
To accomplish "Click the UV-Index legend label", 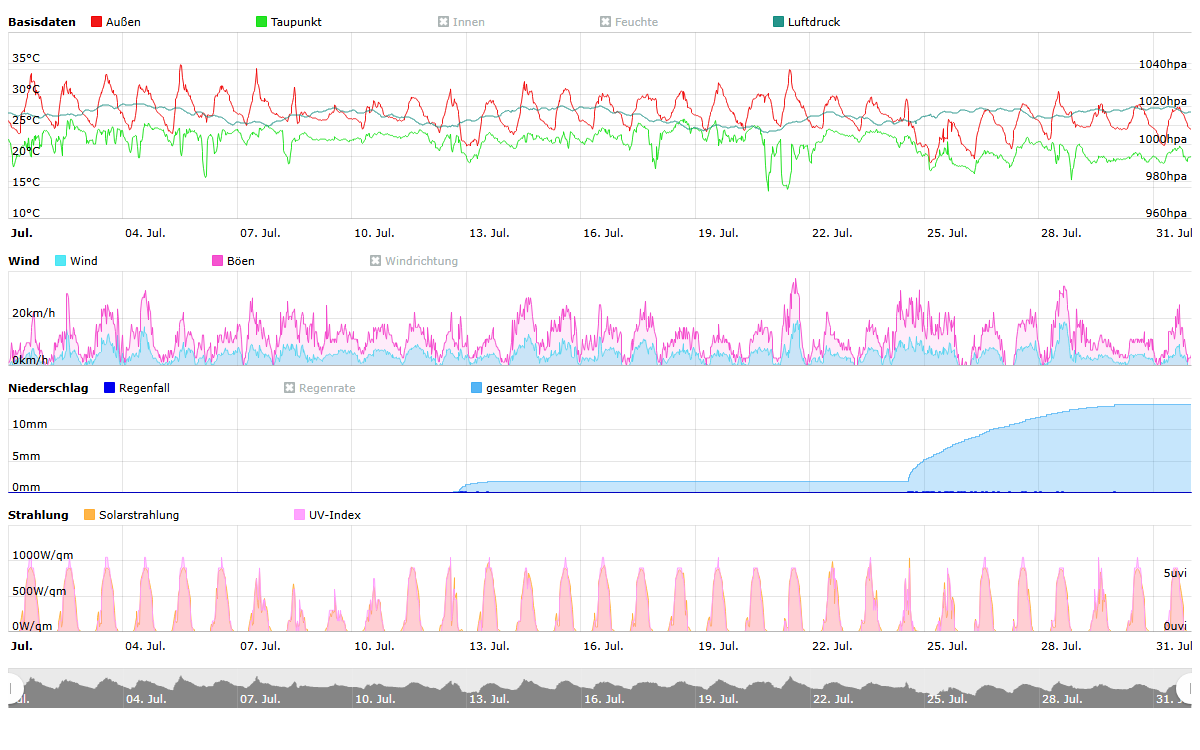I will pos(334,515).
